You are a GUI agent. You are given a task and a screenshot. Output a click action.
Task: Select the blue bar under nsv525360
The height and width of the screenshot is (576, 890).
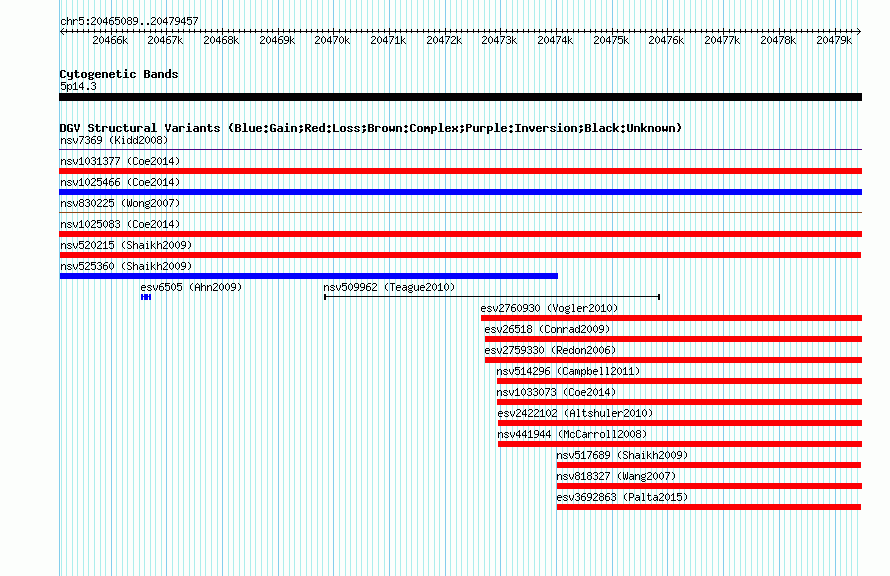click(x=309, y=276)
